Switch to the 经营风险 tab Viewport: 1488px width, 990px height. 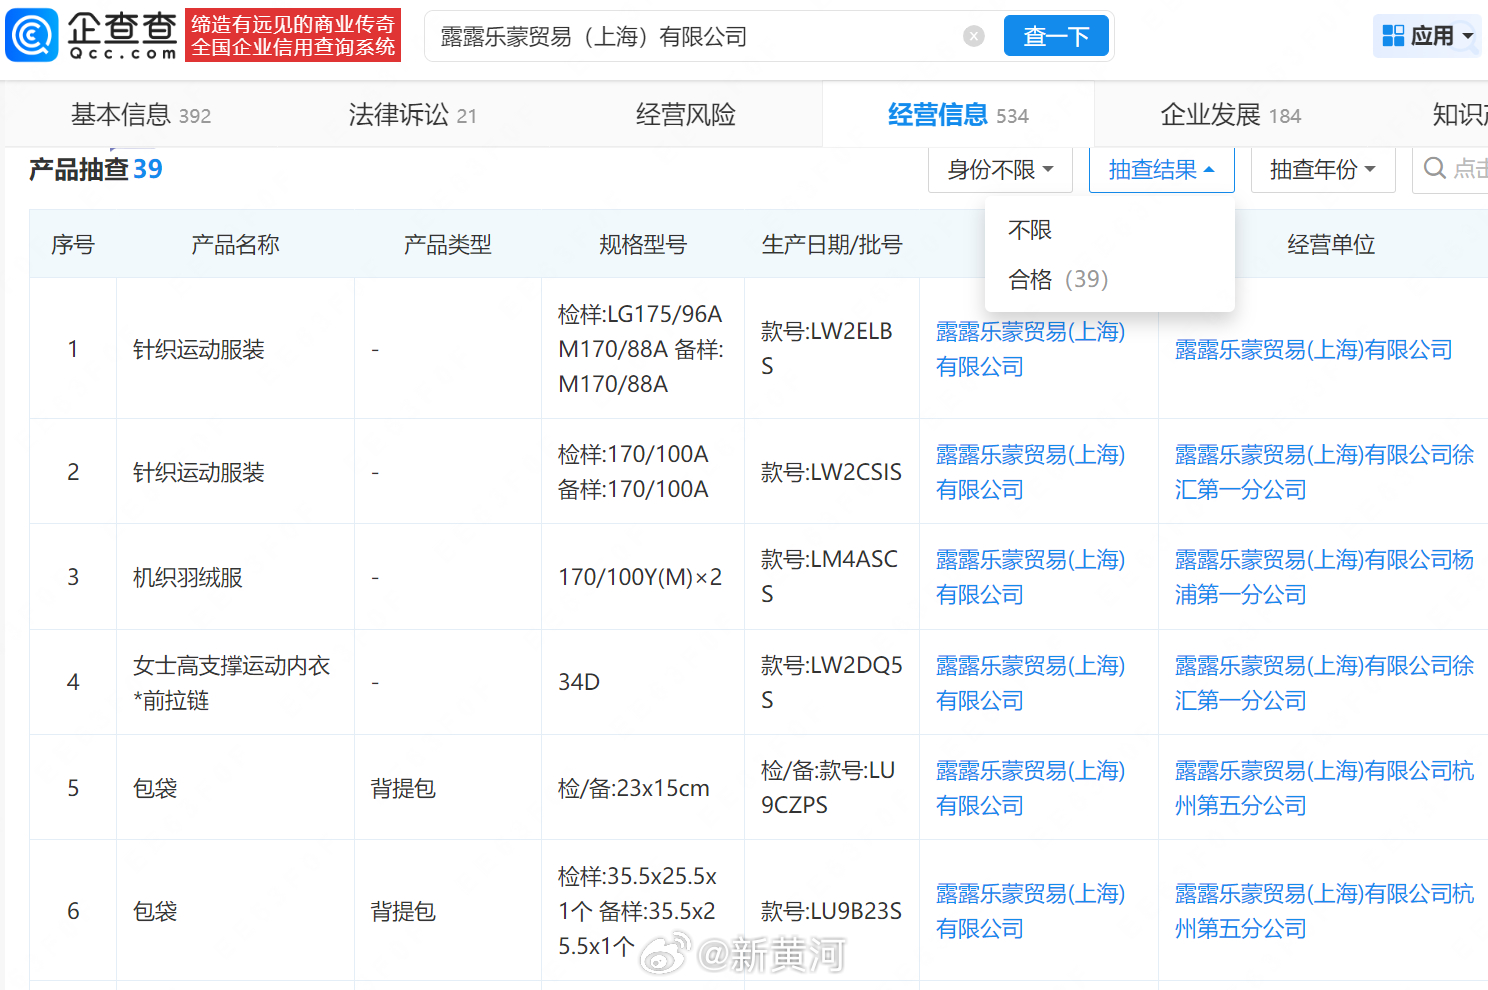684,114
